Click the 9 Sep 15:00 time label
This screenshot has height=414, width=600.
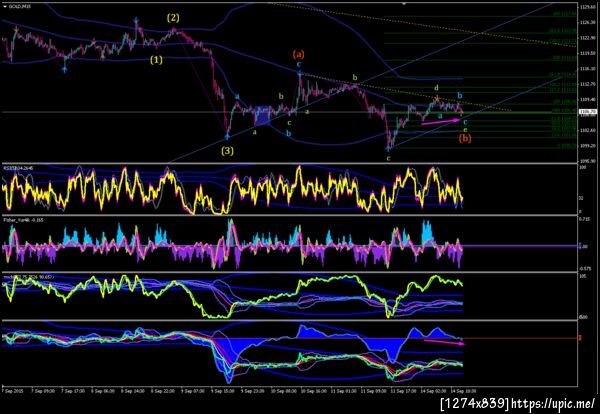pyautogui.click(x=222, y=391)
